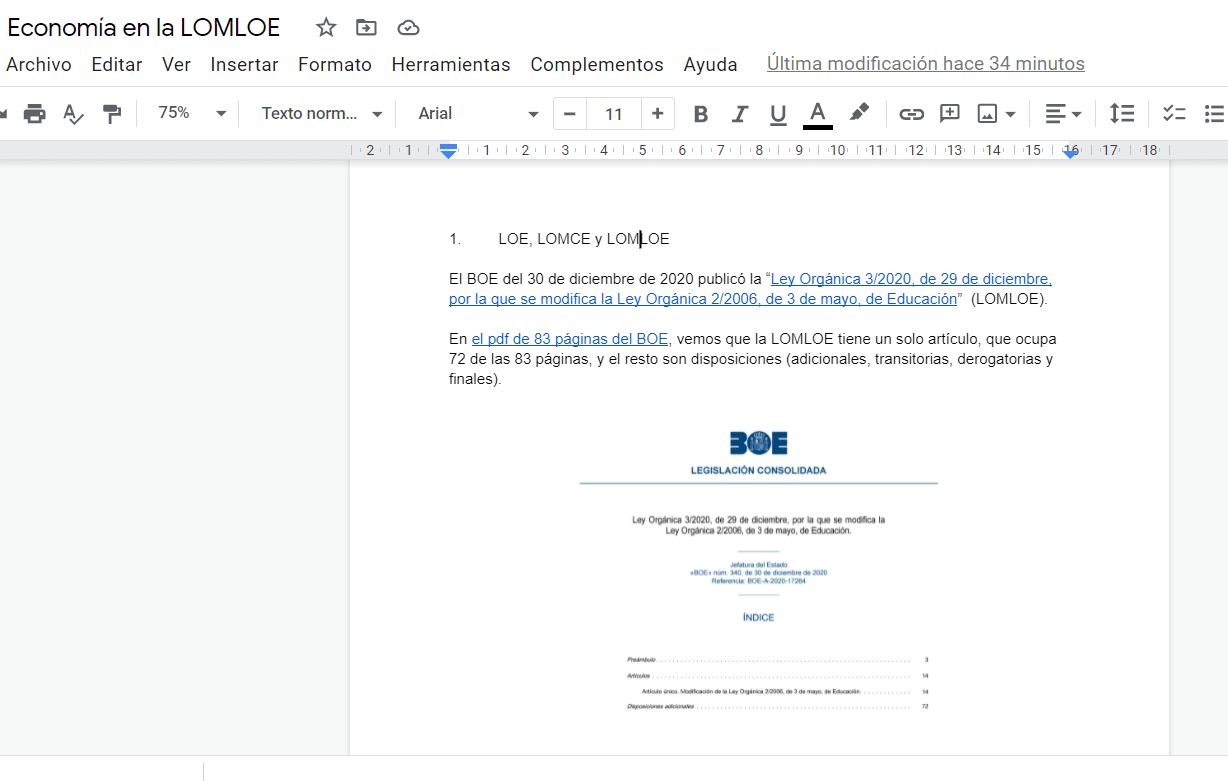This screenshot has width=1228, height=781.
Task: Open the Ley Orgánica 3/2020 hyperlink
Action: pos(910,279)
